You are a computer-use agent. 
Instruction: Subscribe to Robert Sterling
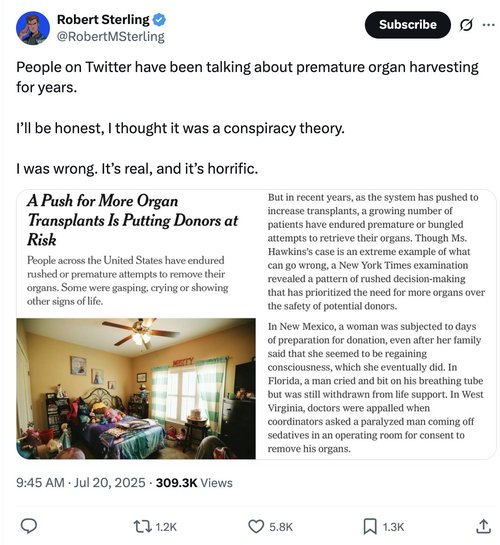point(407,25)
